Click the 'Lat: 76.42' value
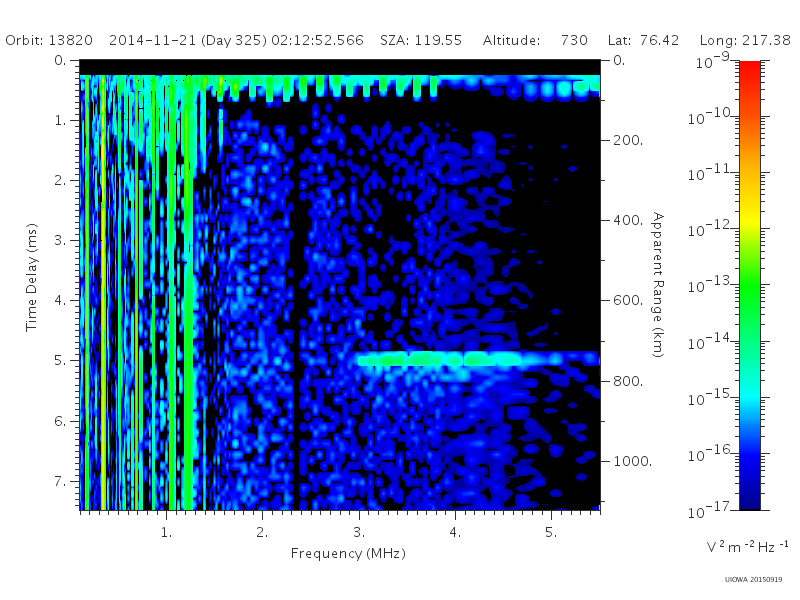The width and height of the screenshot is (800, 600). click(x=643, y=40)
